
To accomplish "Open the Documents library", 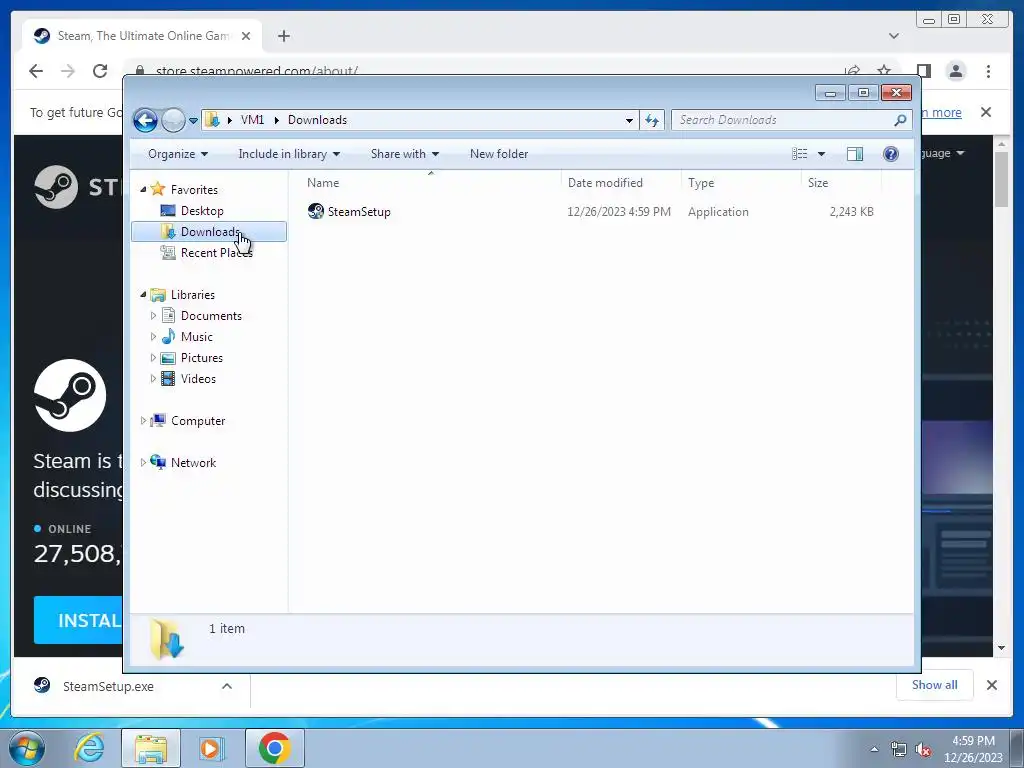I will click(211, 316).
